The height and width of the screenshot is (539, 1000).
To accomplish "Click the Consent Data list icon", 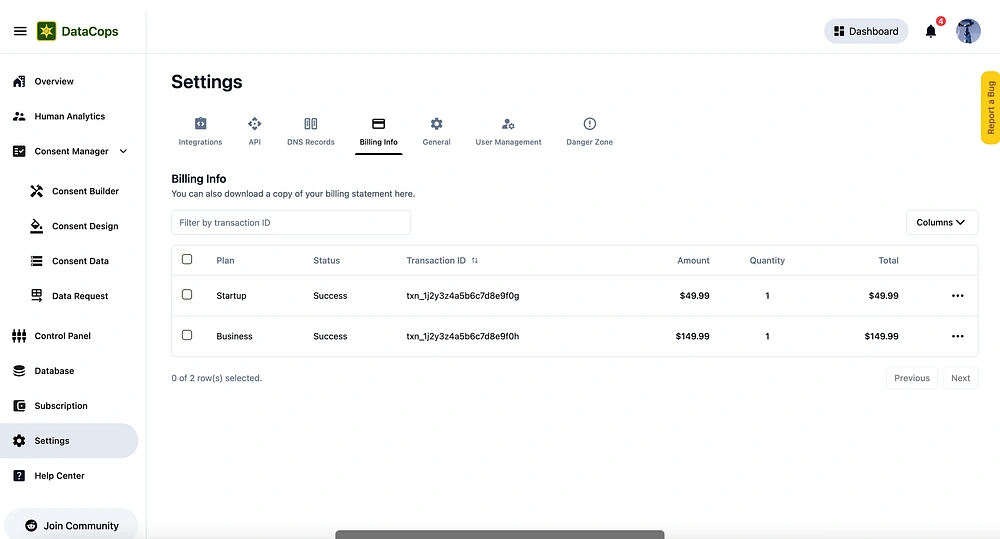I will click(36, 261).
